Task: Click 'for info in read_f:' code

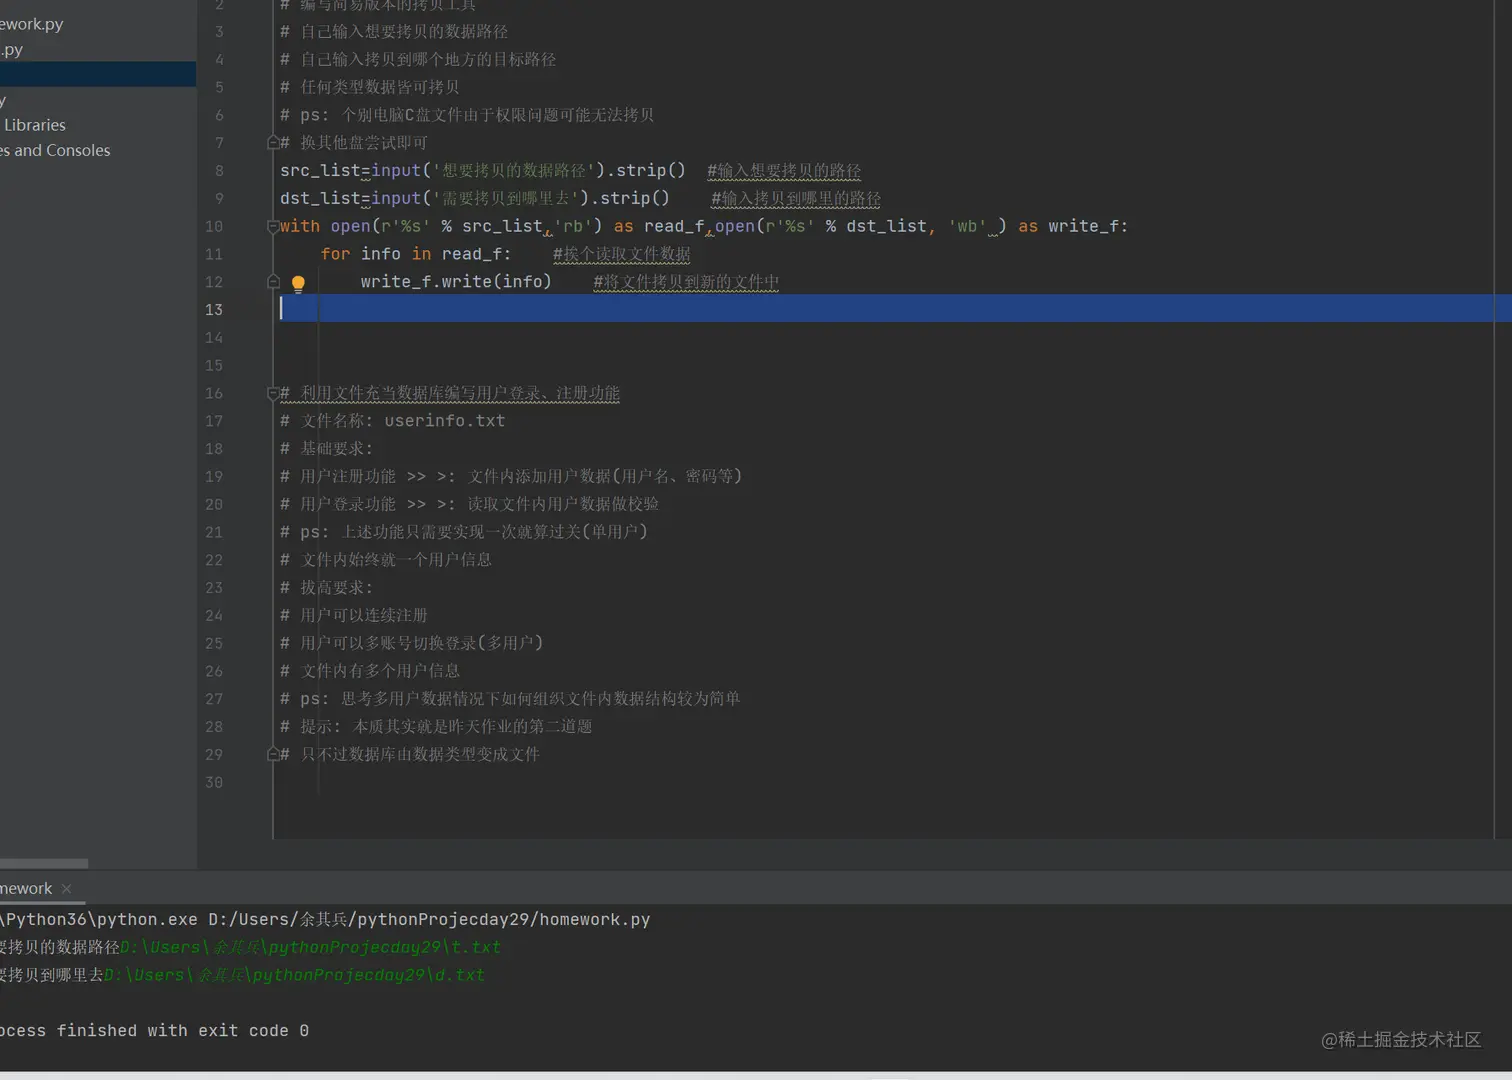Action: [416, 255]
